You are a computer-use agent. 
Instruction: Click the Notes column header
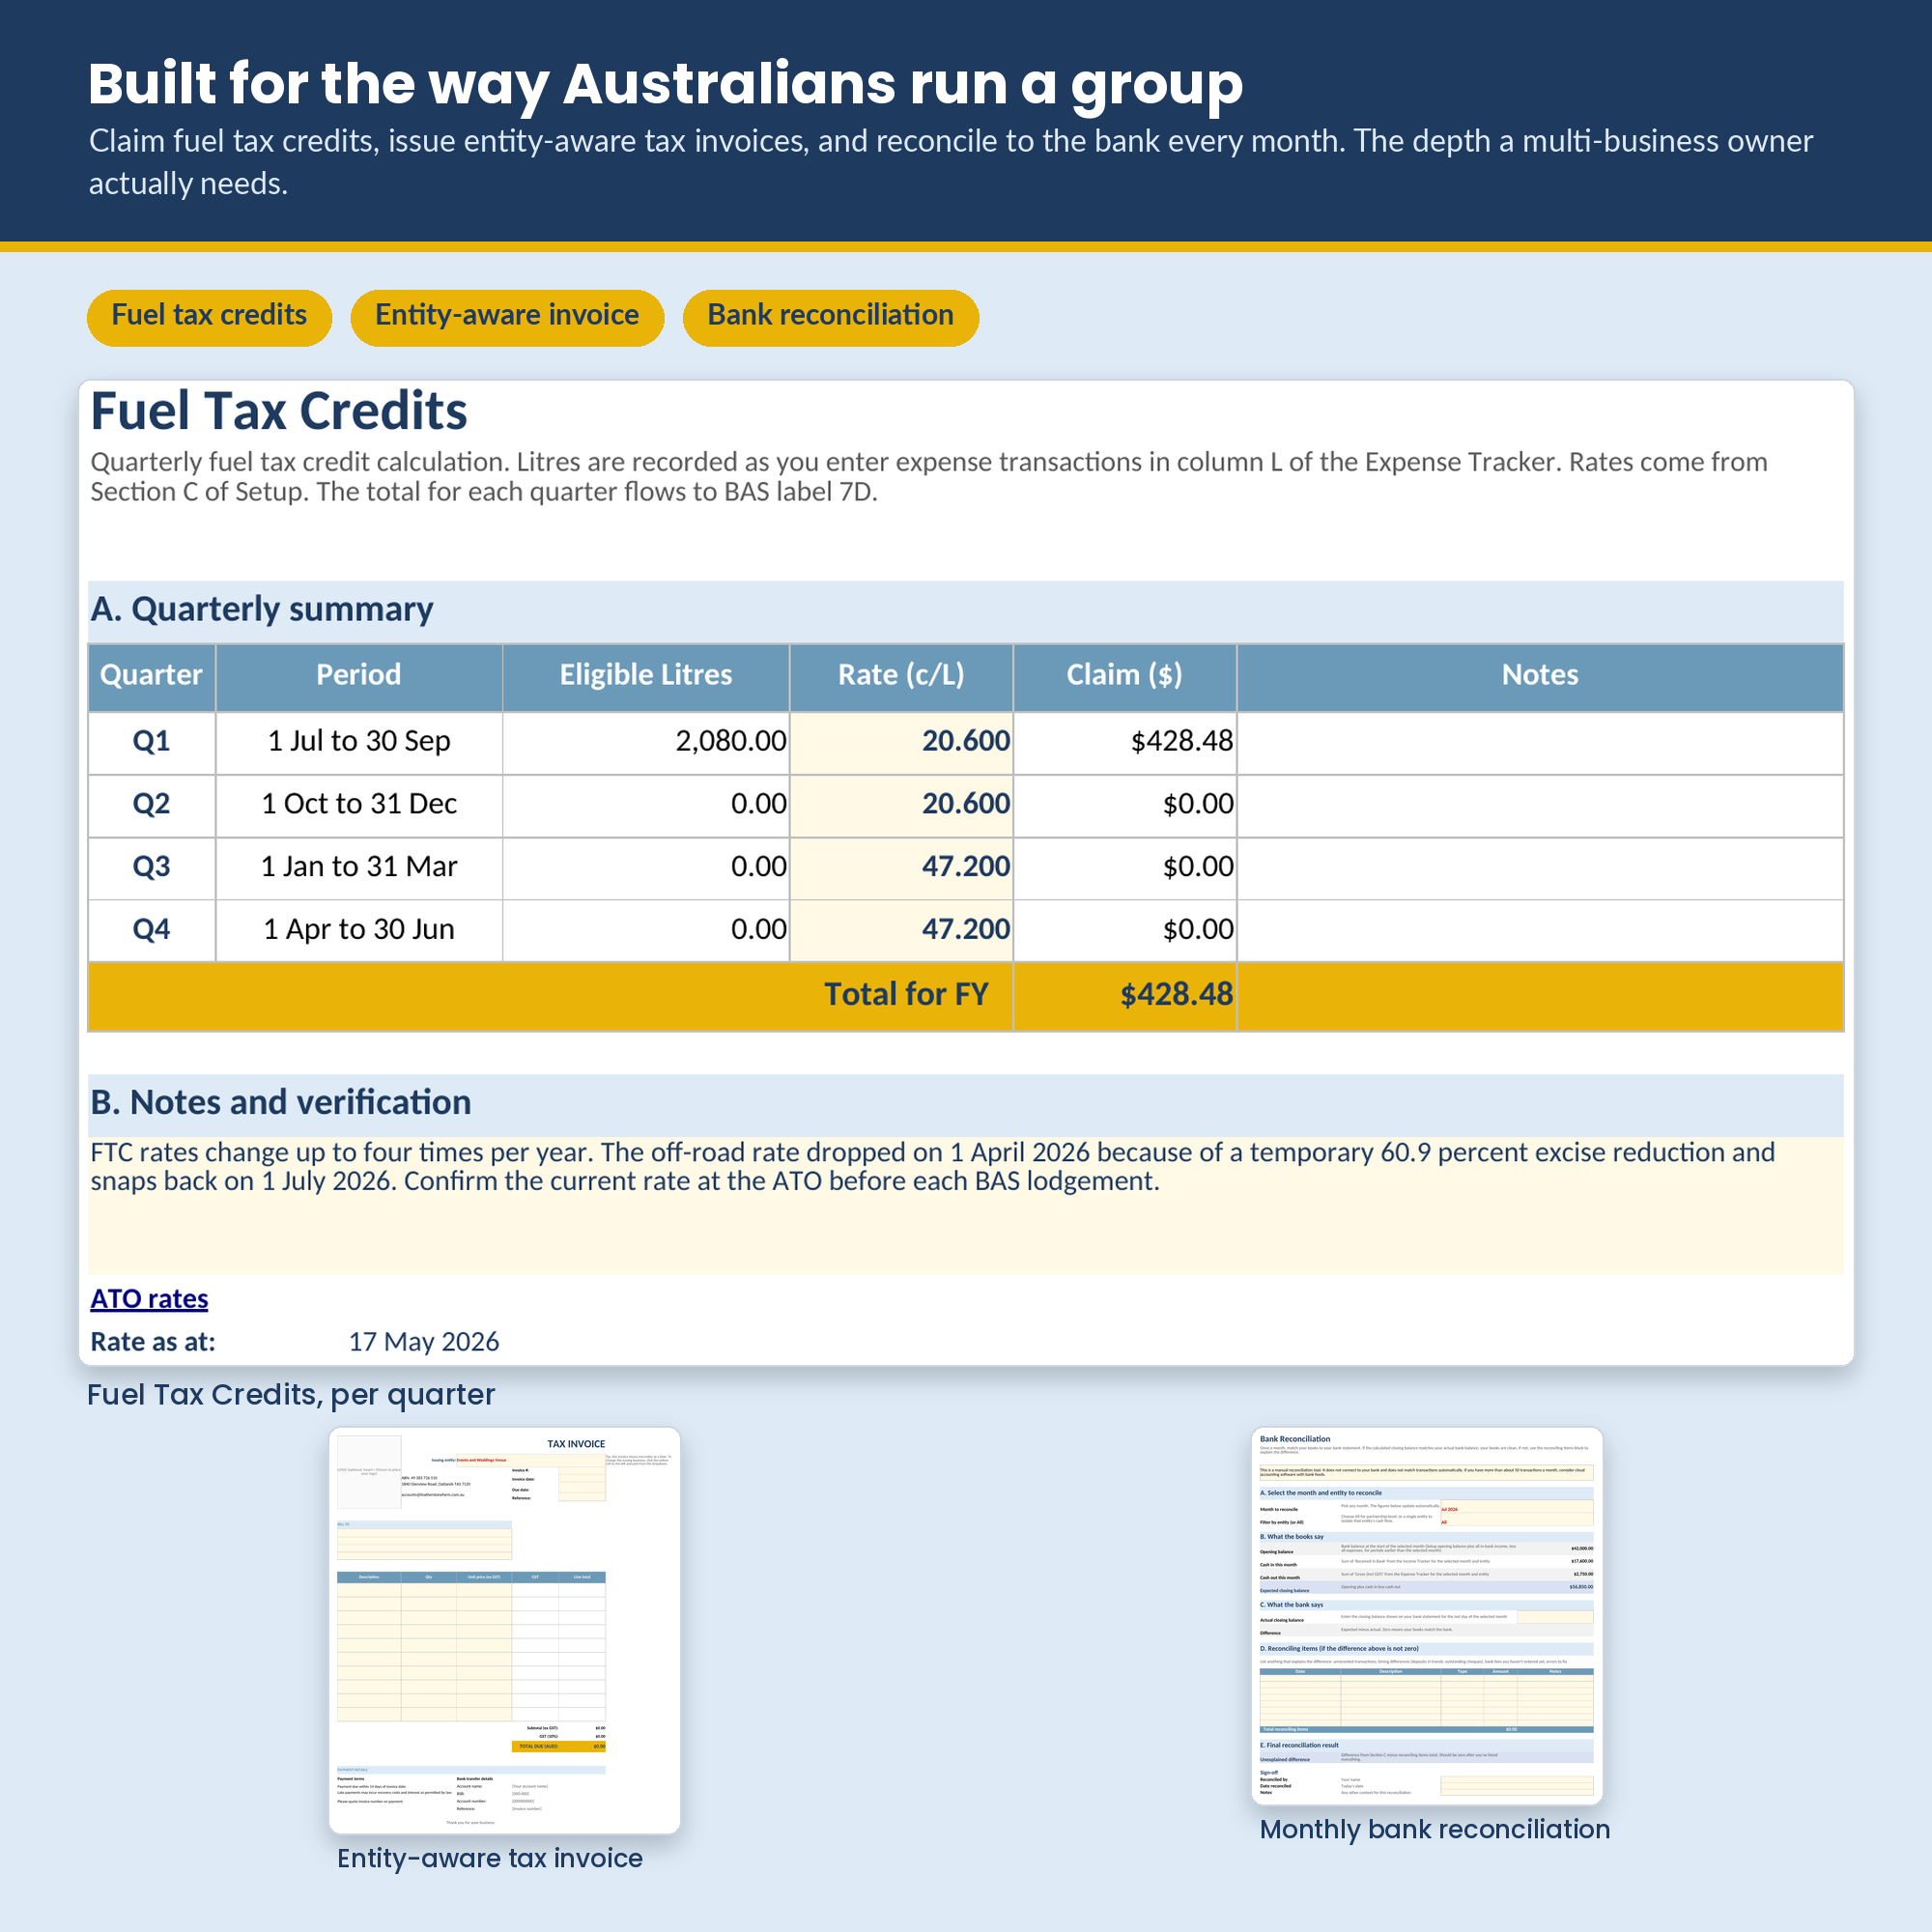(x=1540, y=676)
